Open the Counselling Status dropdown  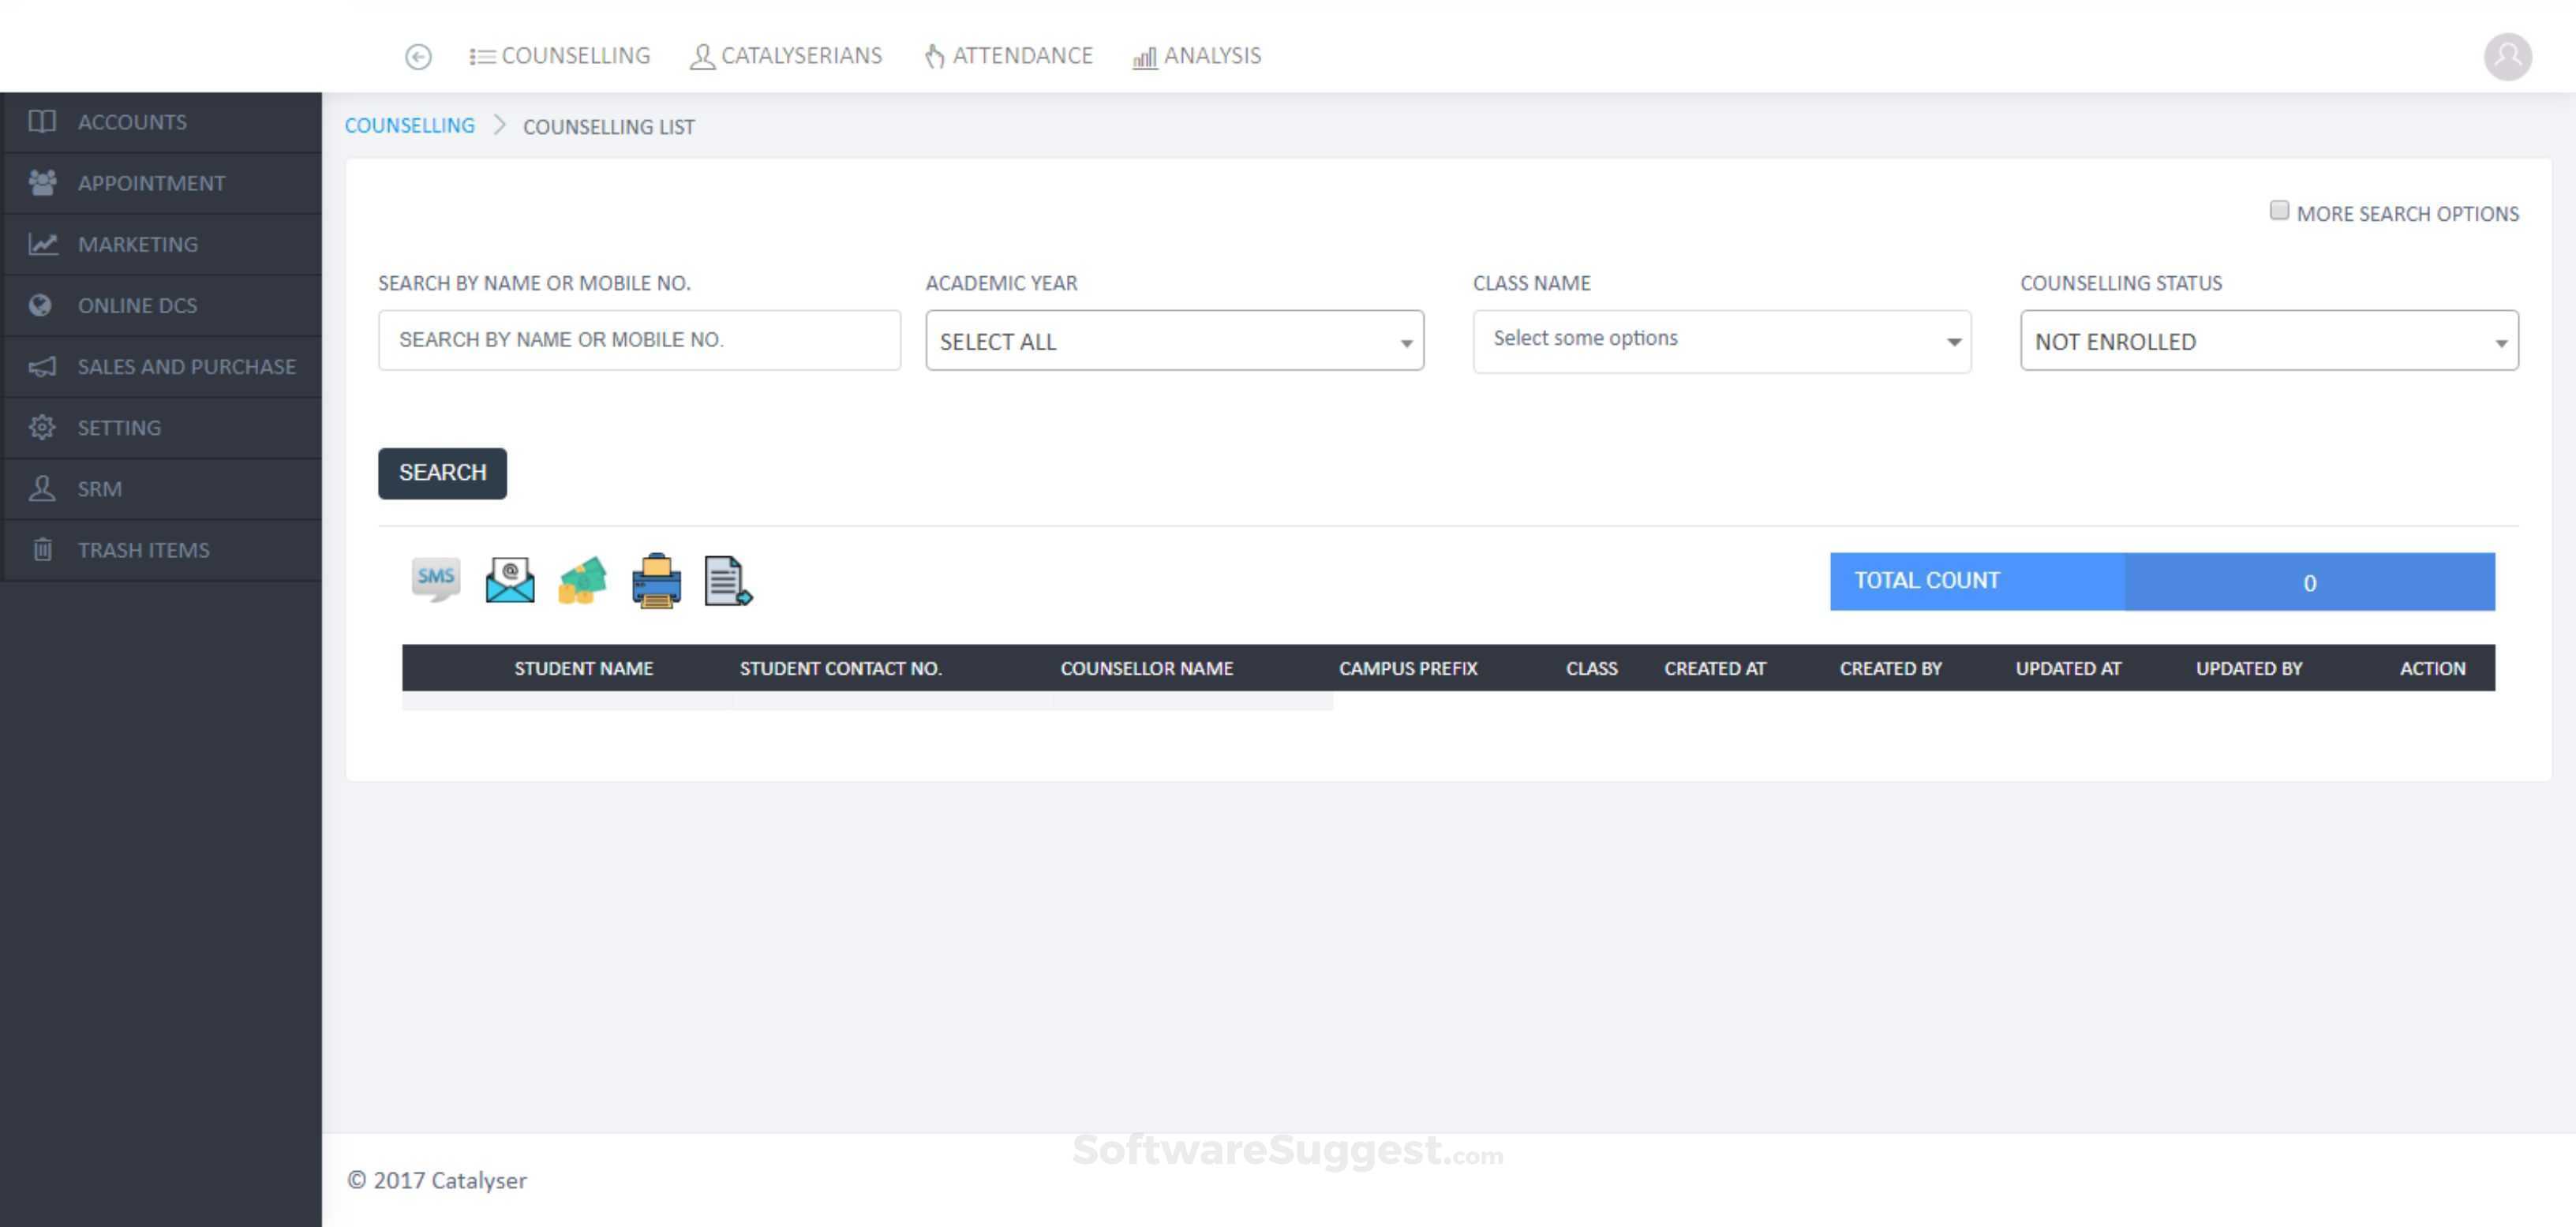click(x=2268, y=341)
